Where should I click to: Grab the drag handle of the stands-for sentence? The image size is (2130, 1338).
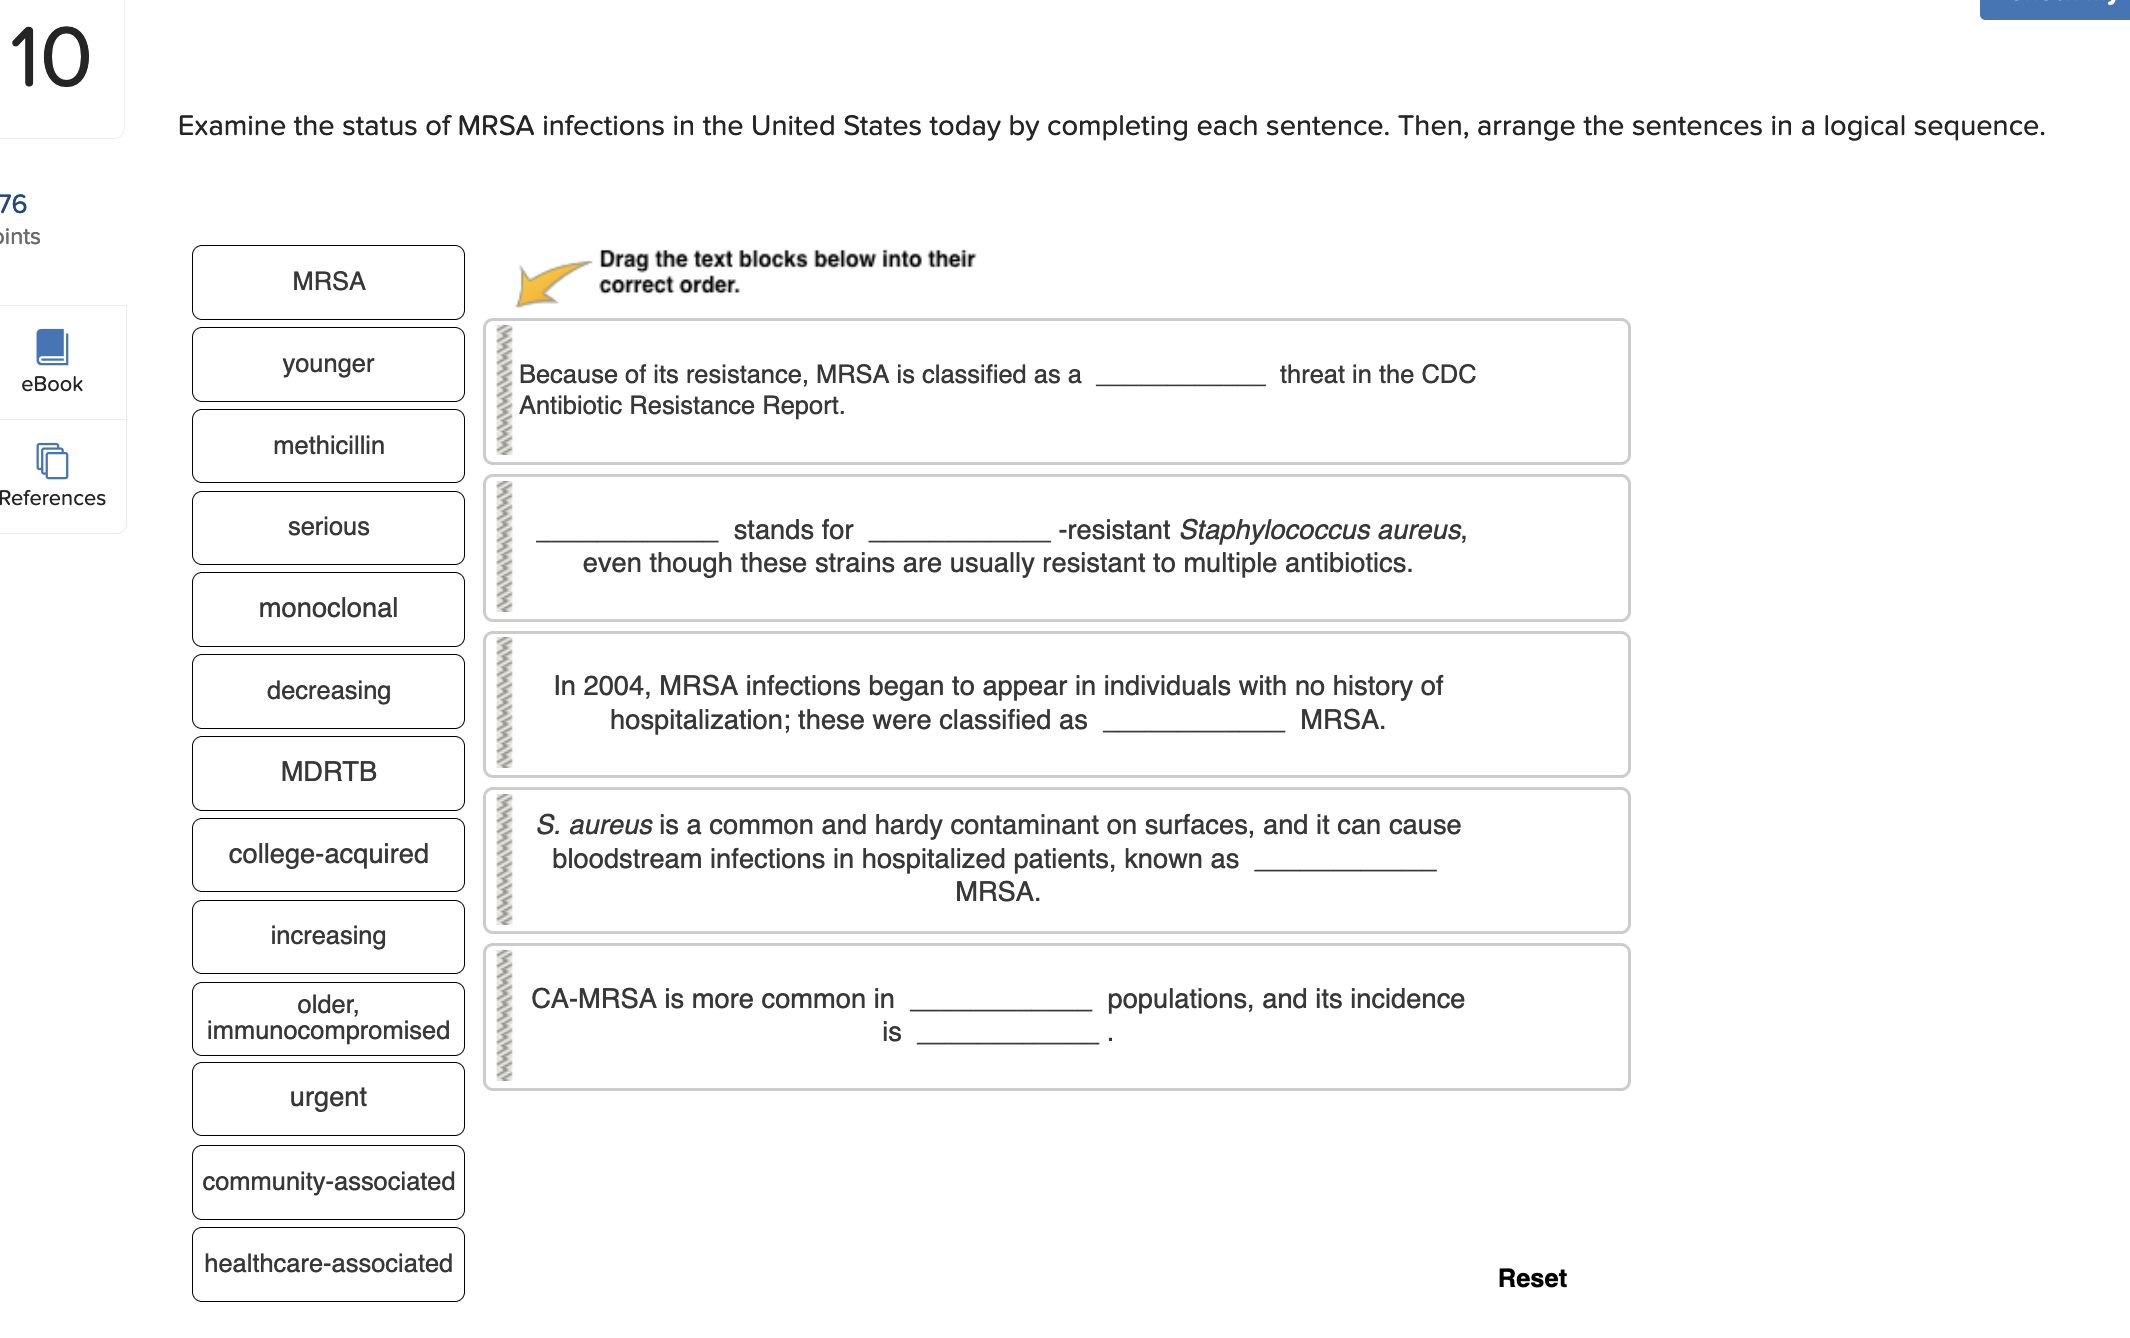coord(505,547)
